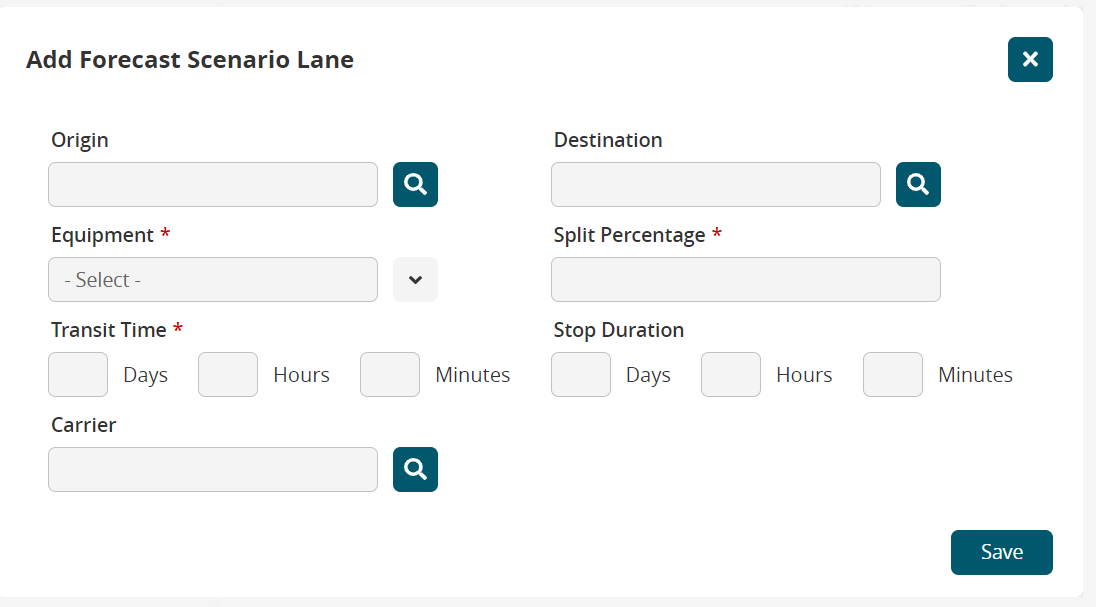Focus the Origin text field
The image size is (1096, 607).
tap(213, 184)
